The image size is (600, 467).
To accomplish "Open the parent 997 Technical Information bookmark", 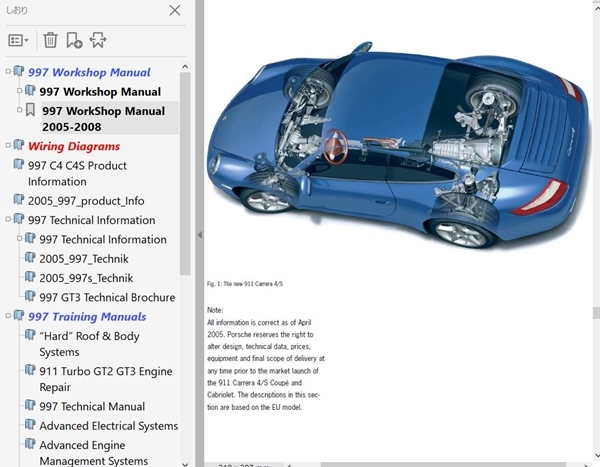I will tap(91, 220).
